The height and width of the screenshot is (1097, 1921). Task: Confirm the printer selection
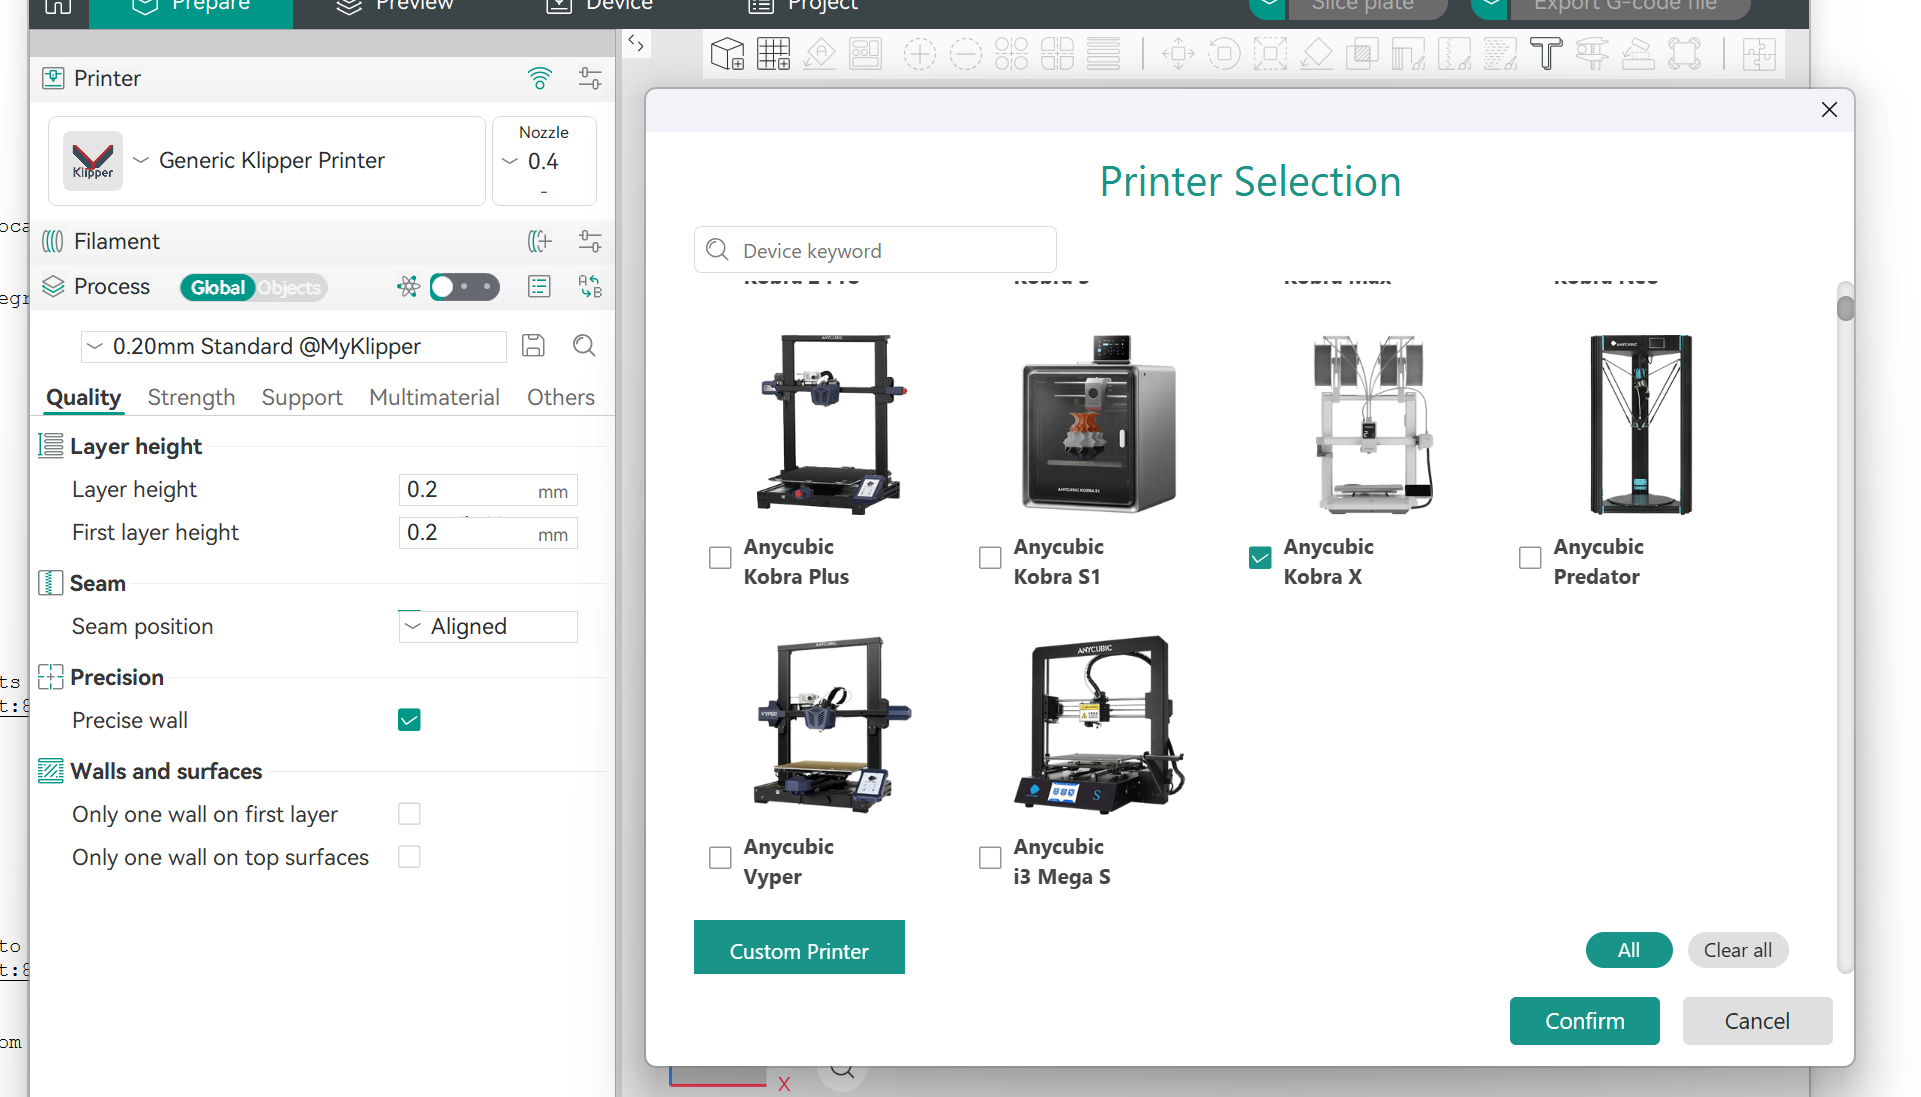tap(1585, 1021)
